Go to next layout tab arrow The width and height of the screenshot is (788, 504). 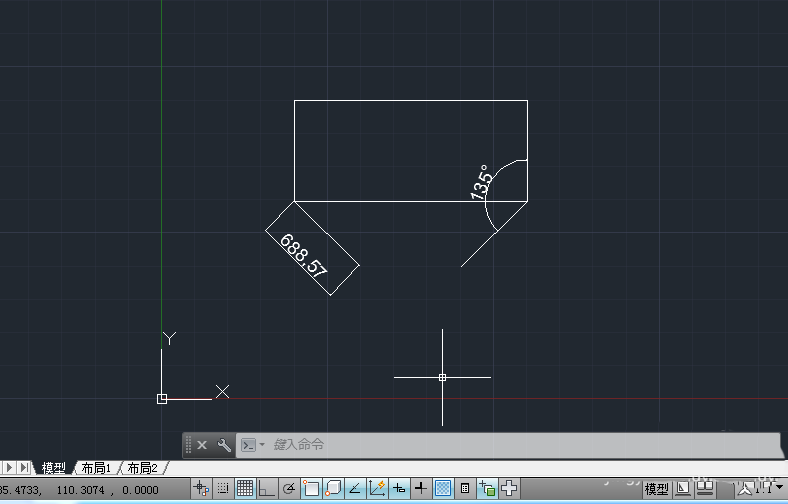click(9, 467)
